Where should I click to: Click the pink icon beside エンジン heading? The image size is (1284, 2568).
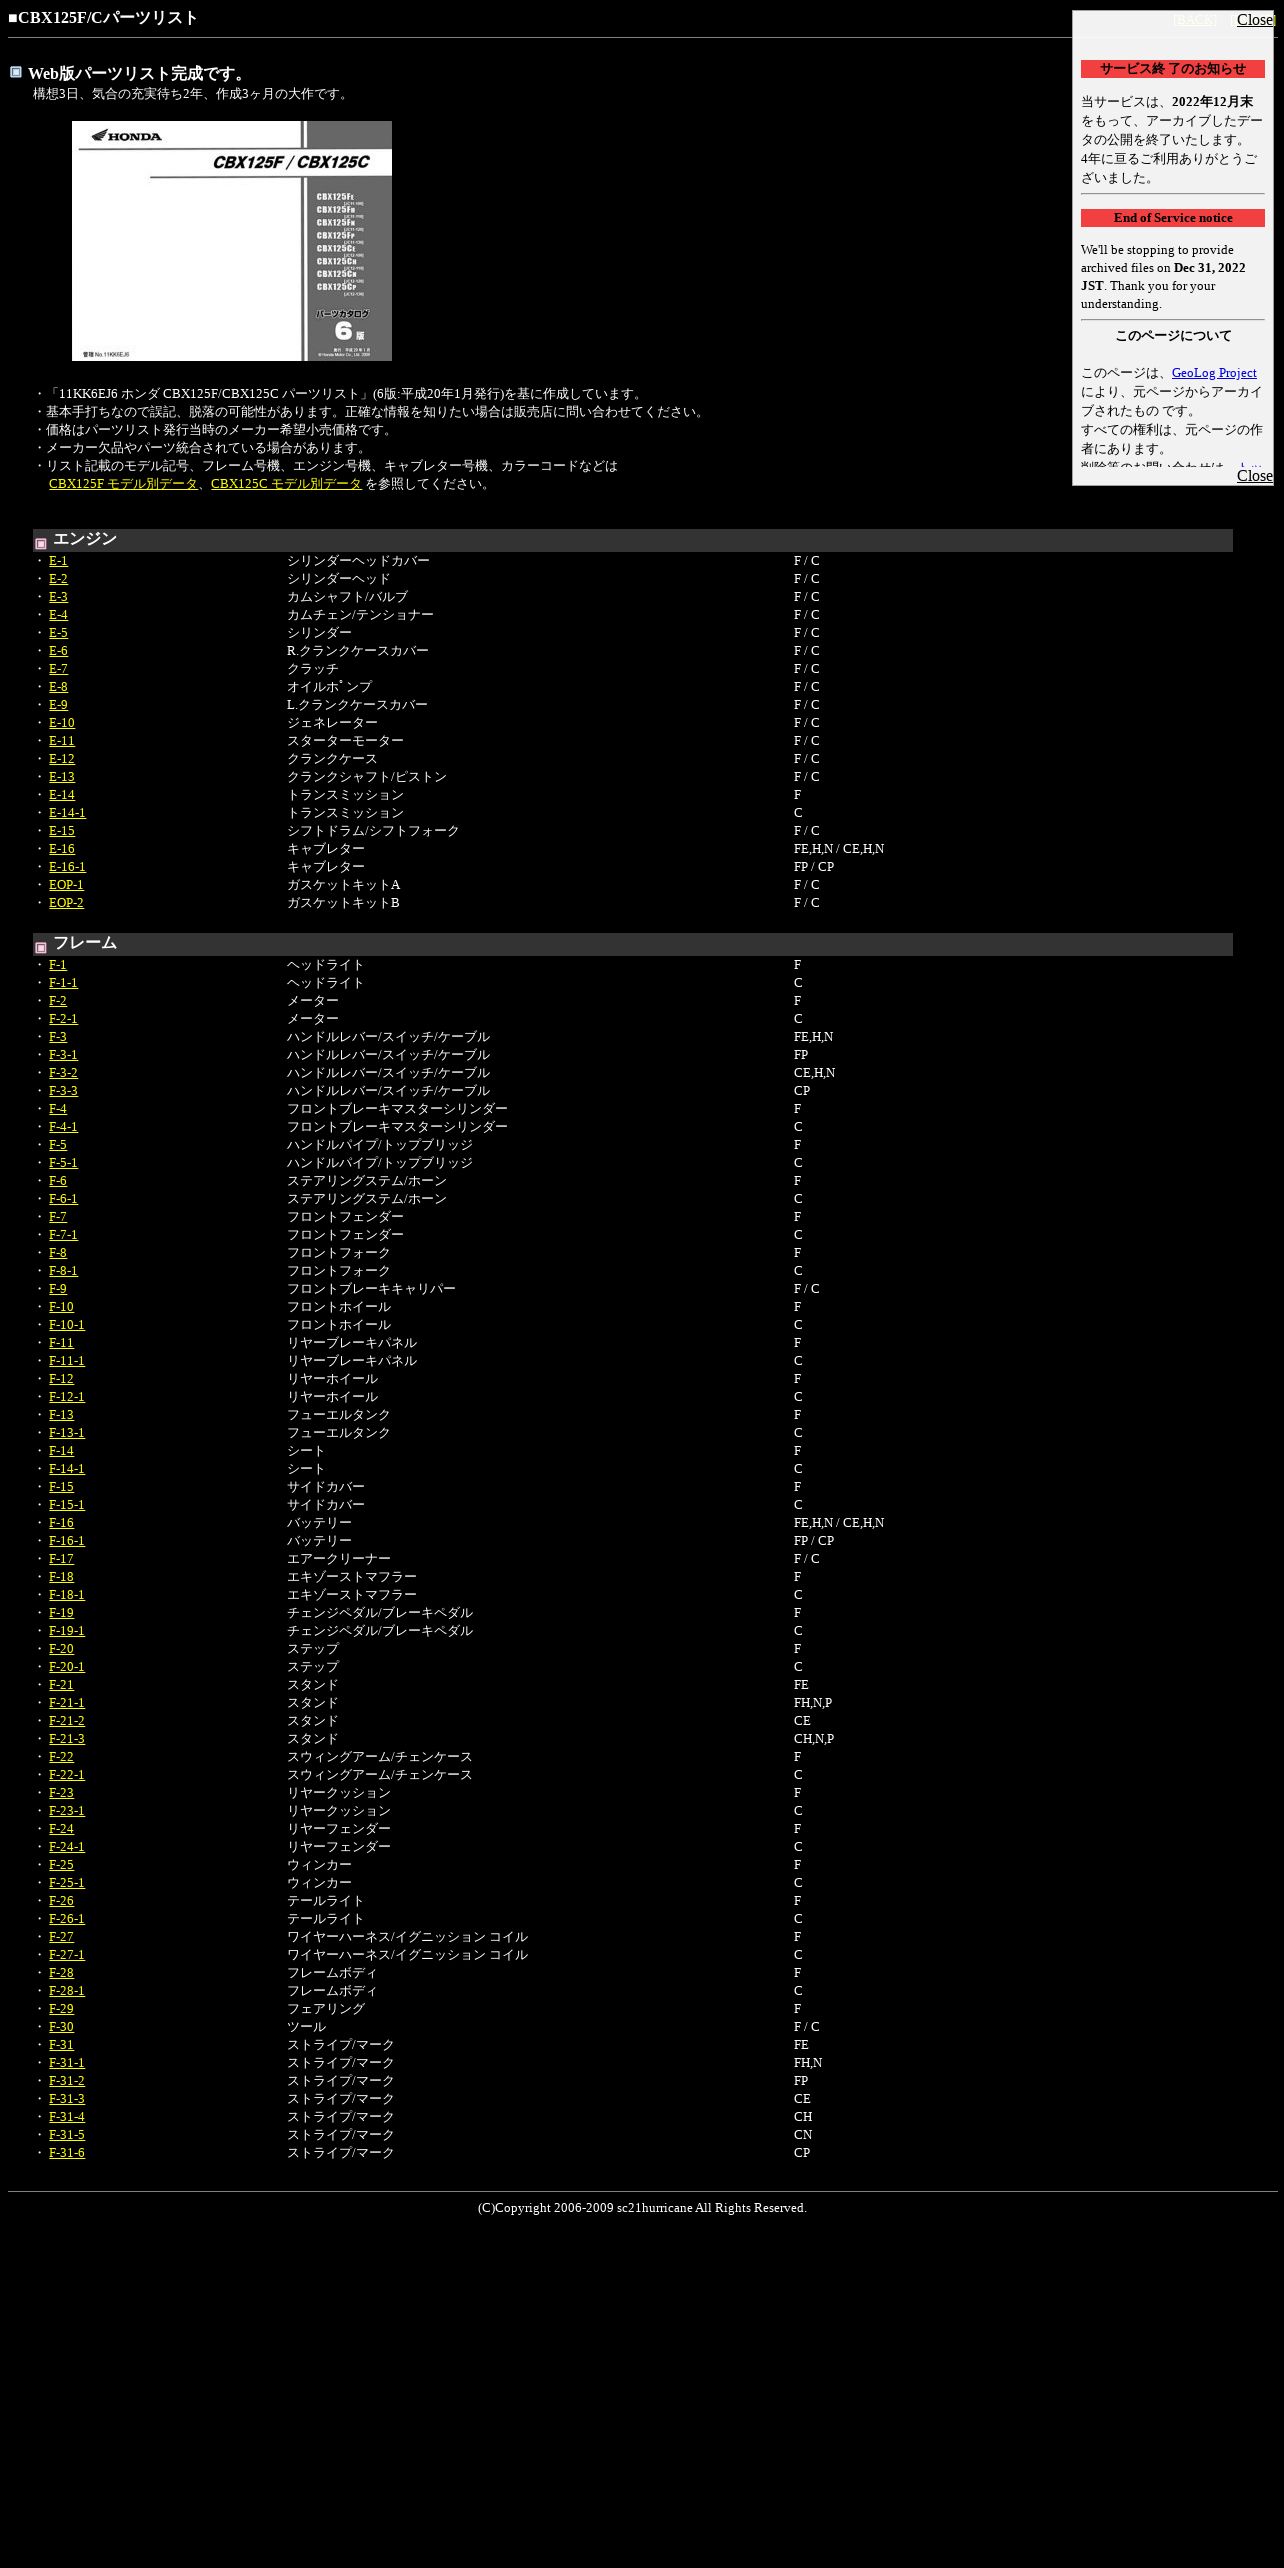click(41, 544)
